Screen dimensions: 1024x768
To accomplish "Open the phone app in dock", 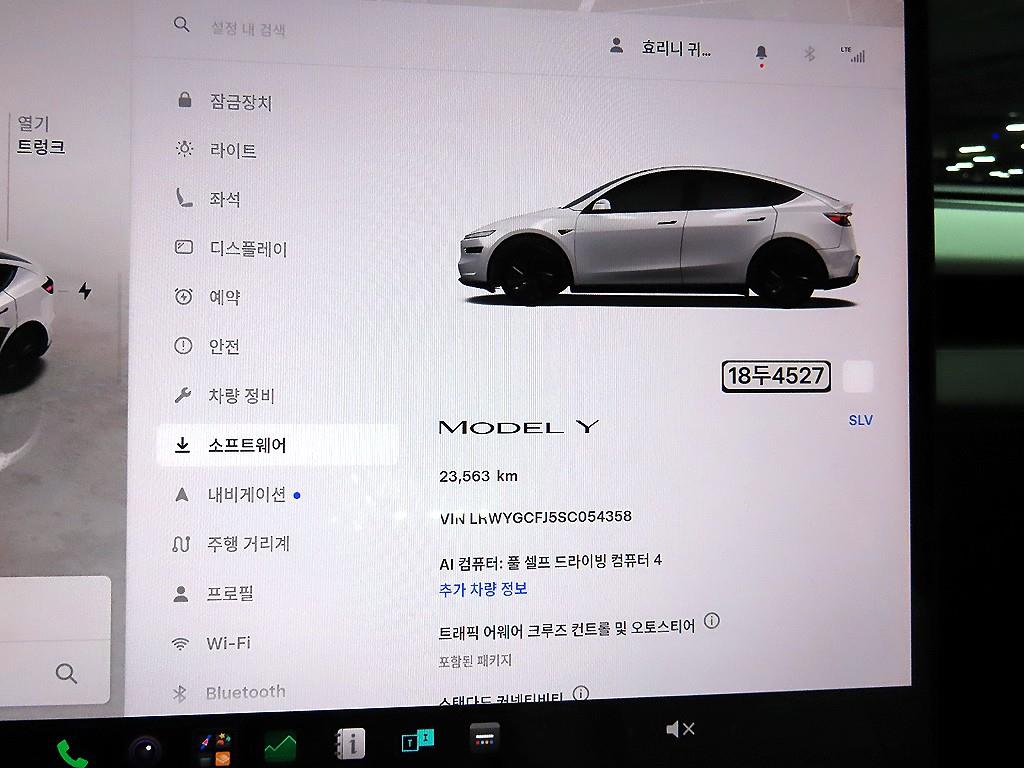I will [x=71, y=753].
